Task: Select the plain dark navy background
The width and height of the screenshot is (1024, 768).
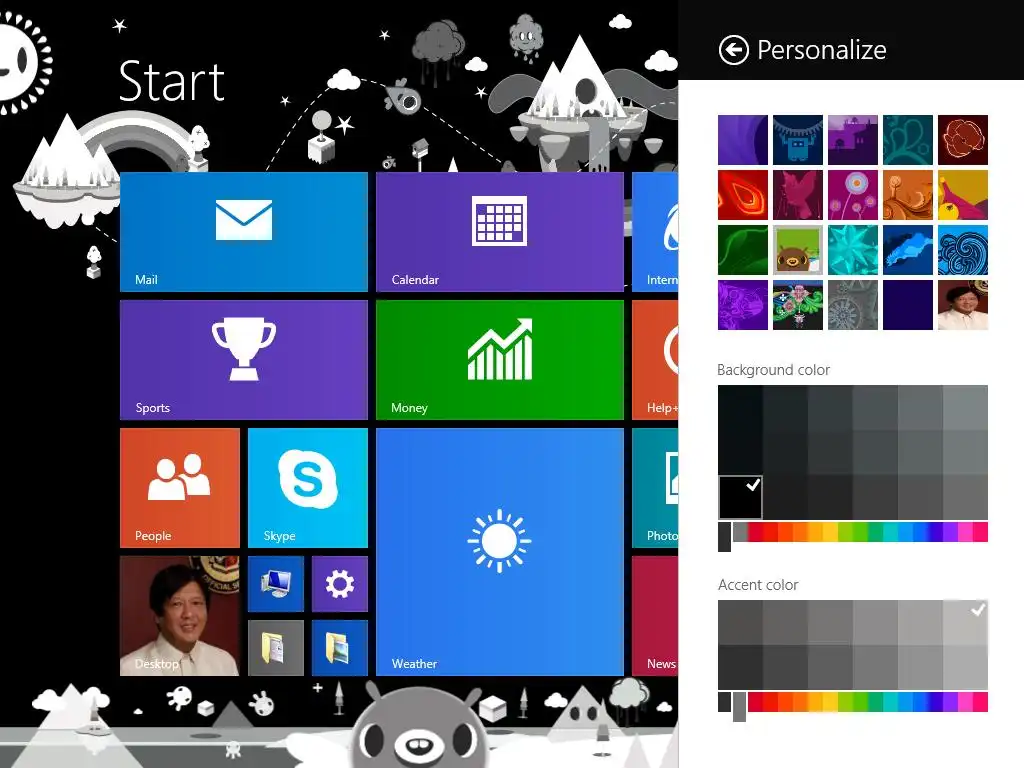Action: pos(908,305)
